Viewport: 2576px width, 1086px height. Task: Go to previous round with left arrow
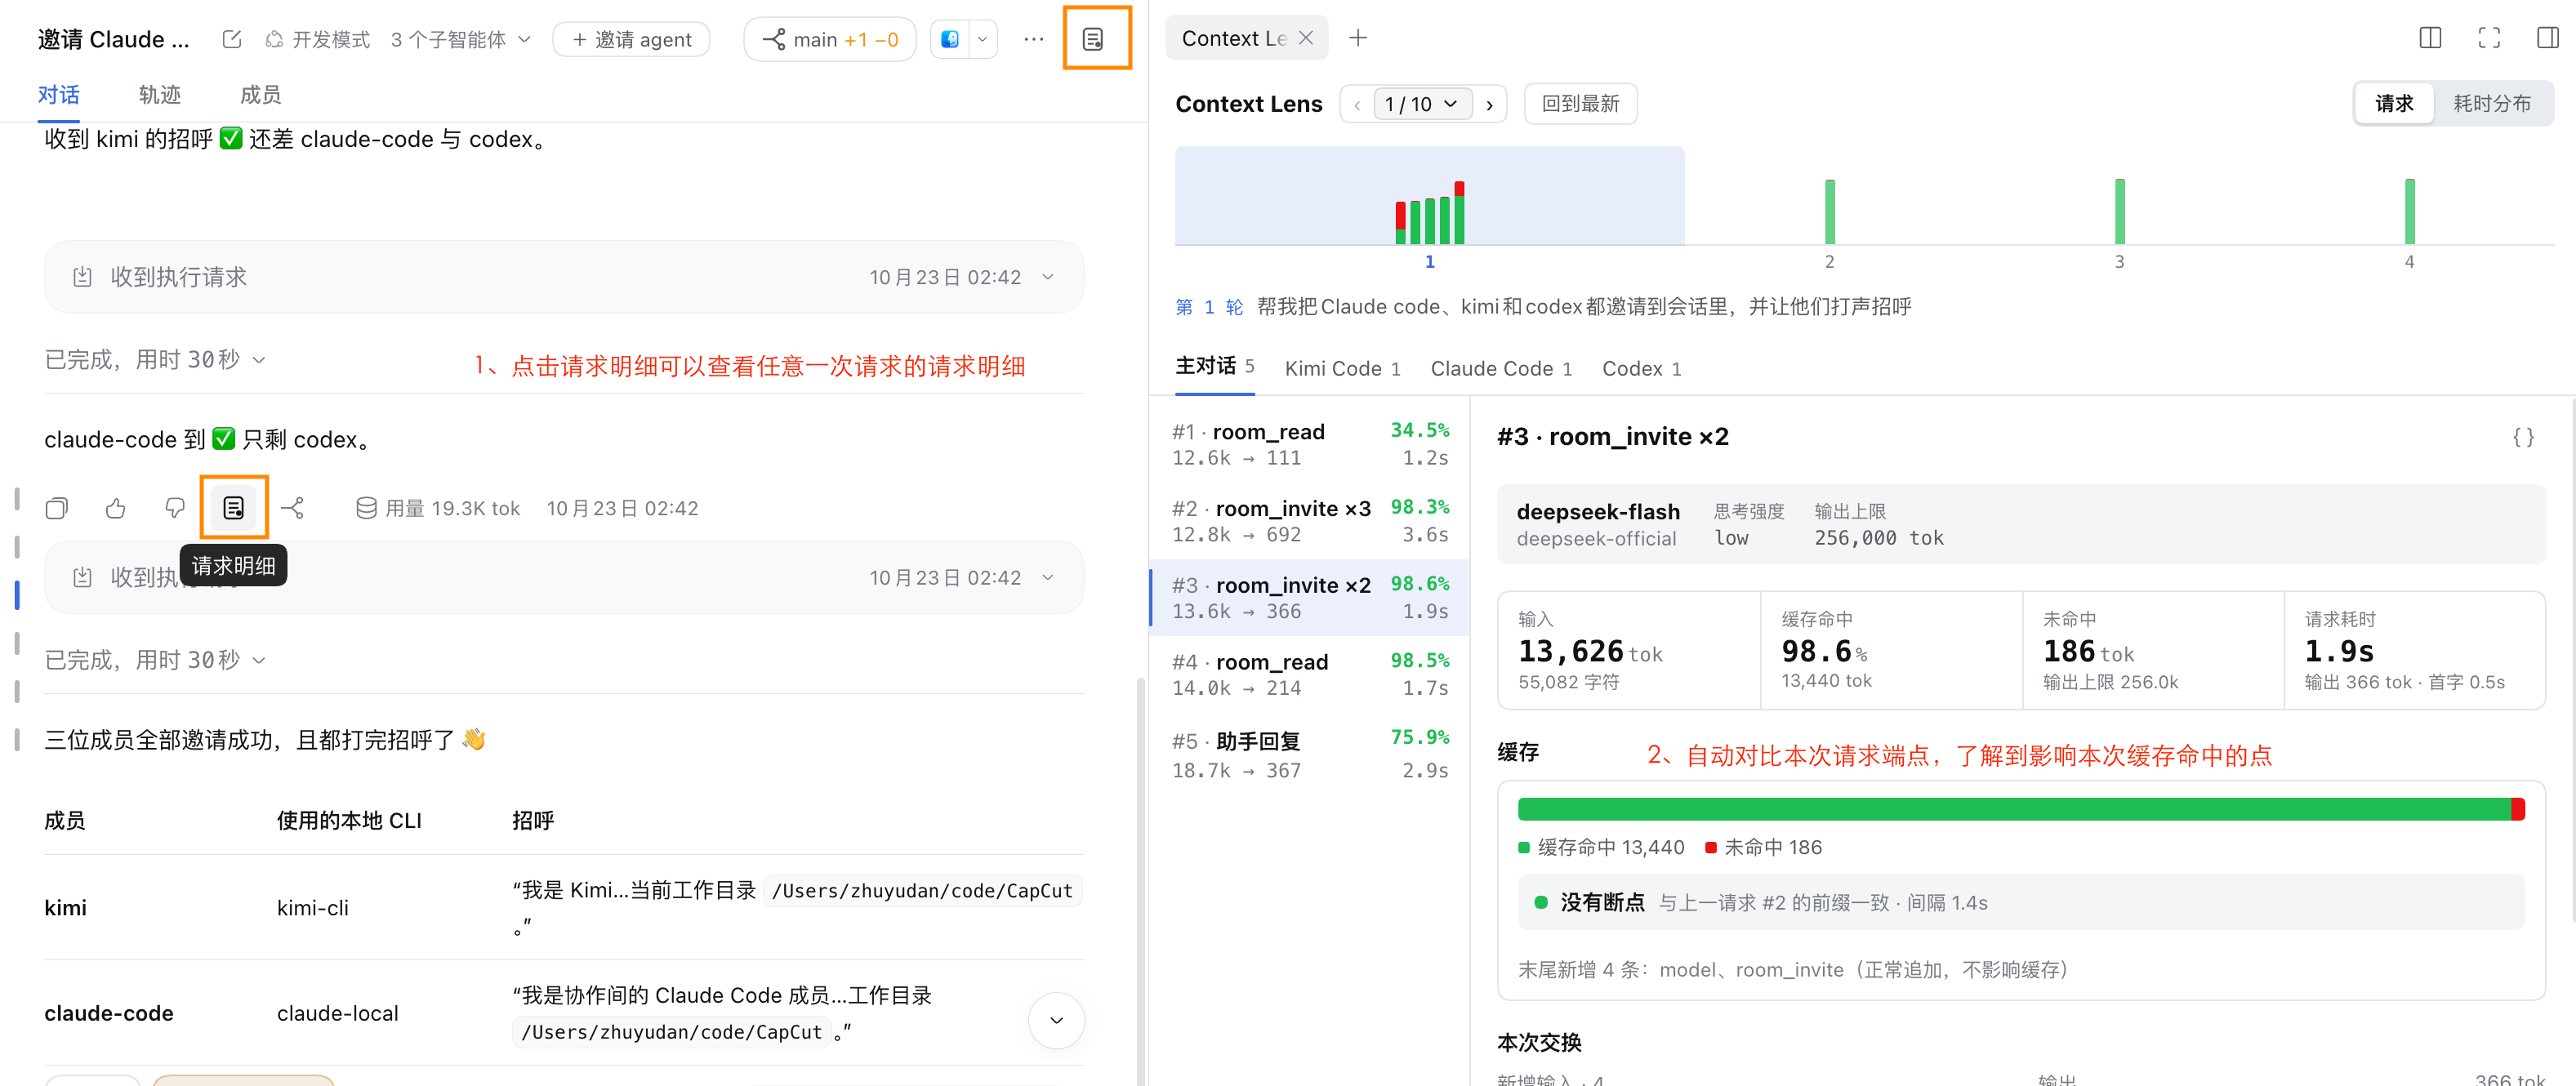[x=1357, y=104]
